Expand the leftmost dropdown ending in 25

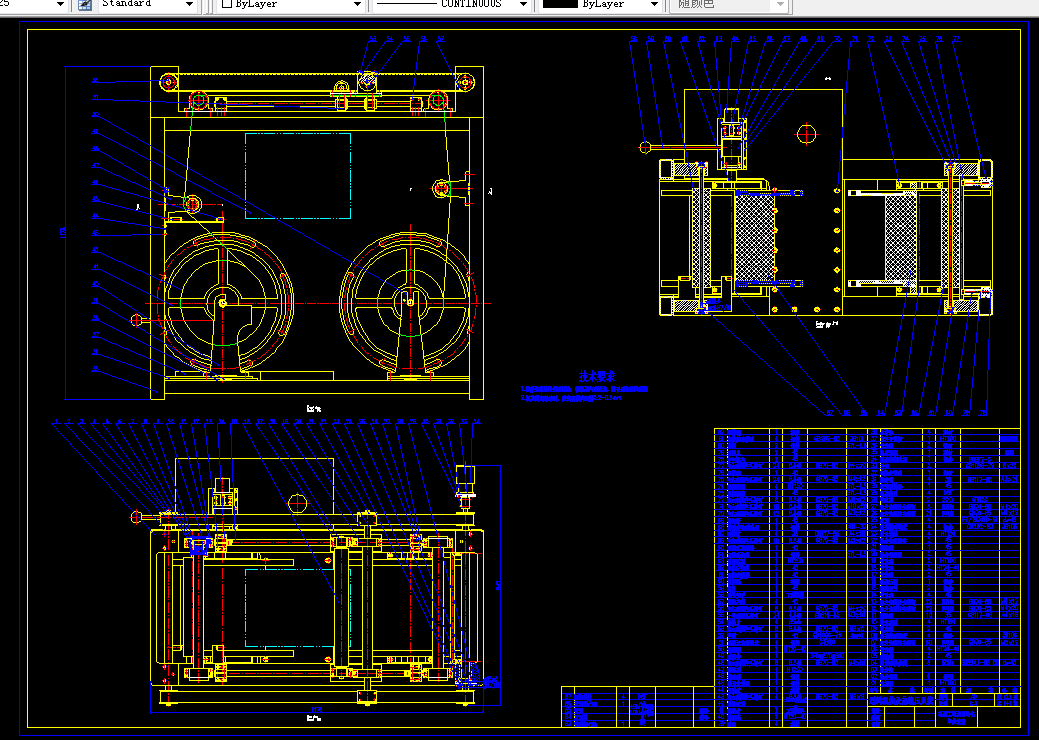pyautogui.click(x=34, y=5)
